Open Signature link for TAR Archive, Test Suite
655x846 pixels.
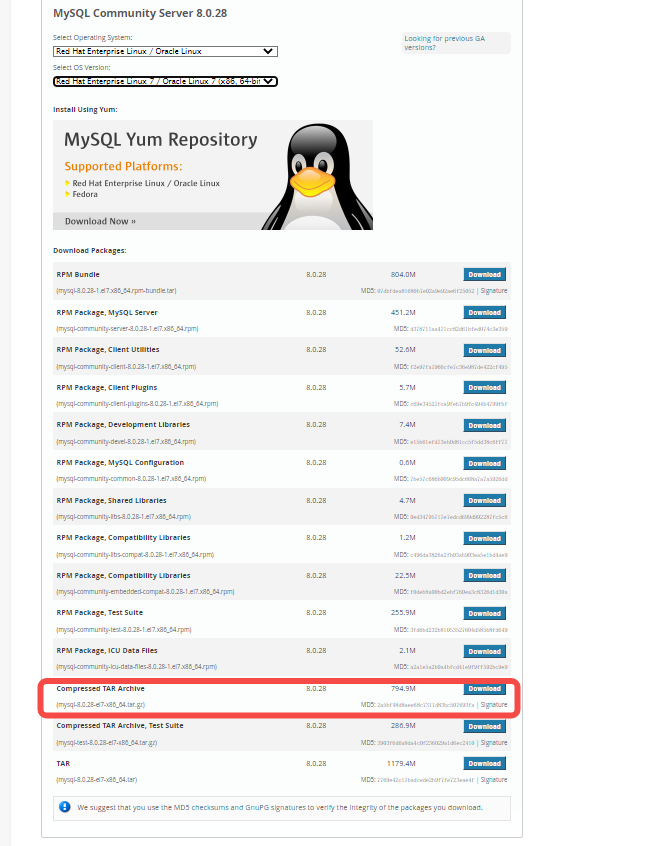(x=494, y=743)
